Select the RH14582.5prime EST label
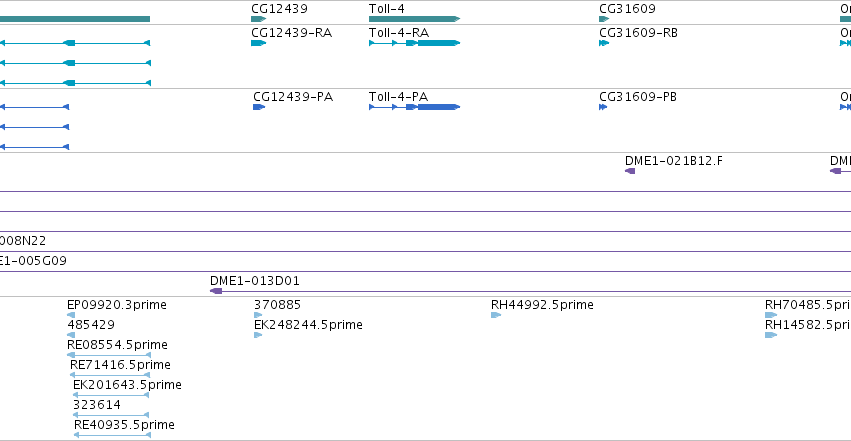The image size is (851, 441). coord(808,324)
